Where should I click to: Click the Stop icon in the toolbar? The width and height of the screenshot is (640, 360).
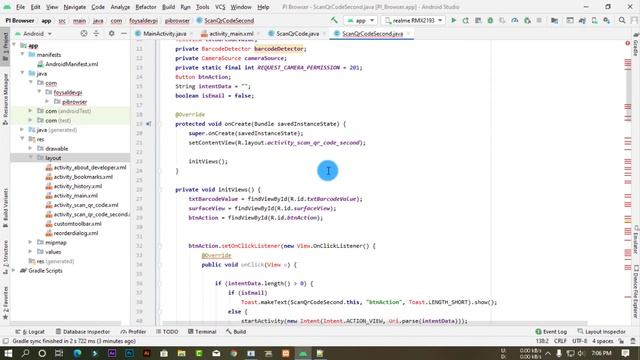(x=539, y=20)
